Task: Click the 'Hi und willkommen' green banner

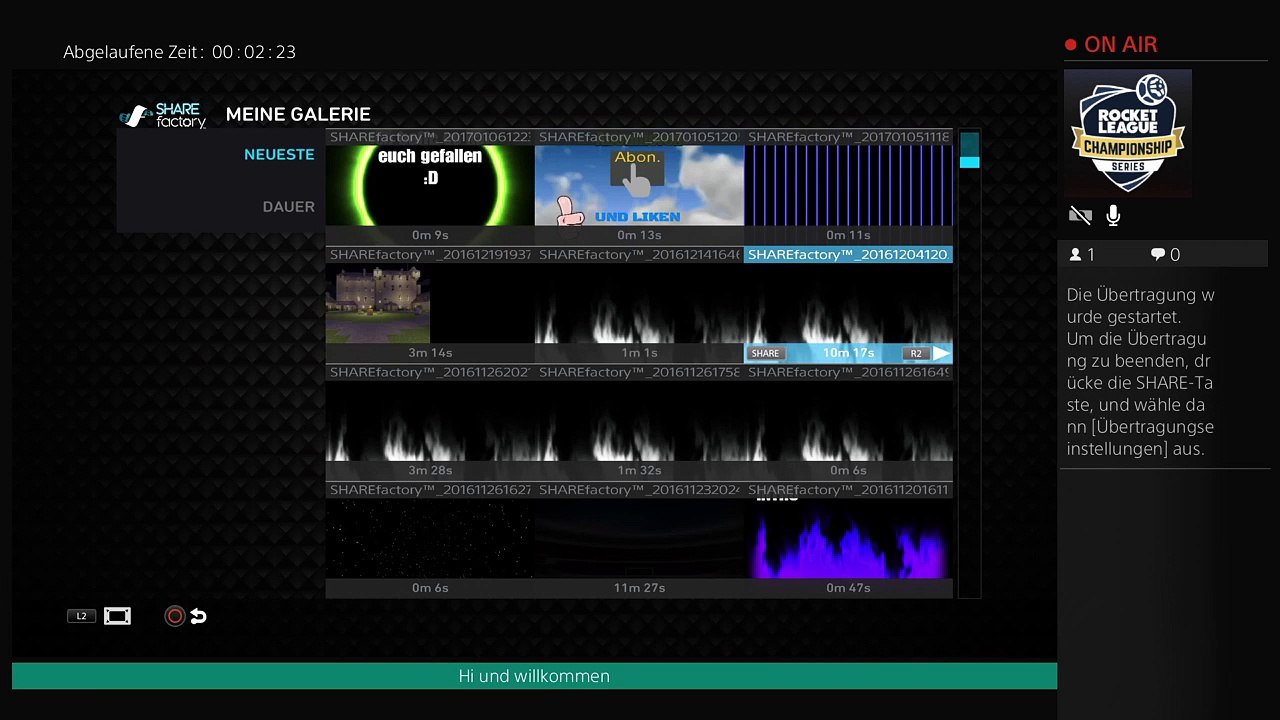Action: [534, 676]
